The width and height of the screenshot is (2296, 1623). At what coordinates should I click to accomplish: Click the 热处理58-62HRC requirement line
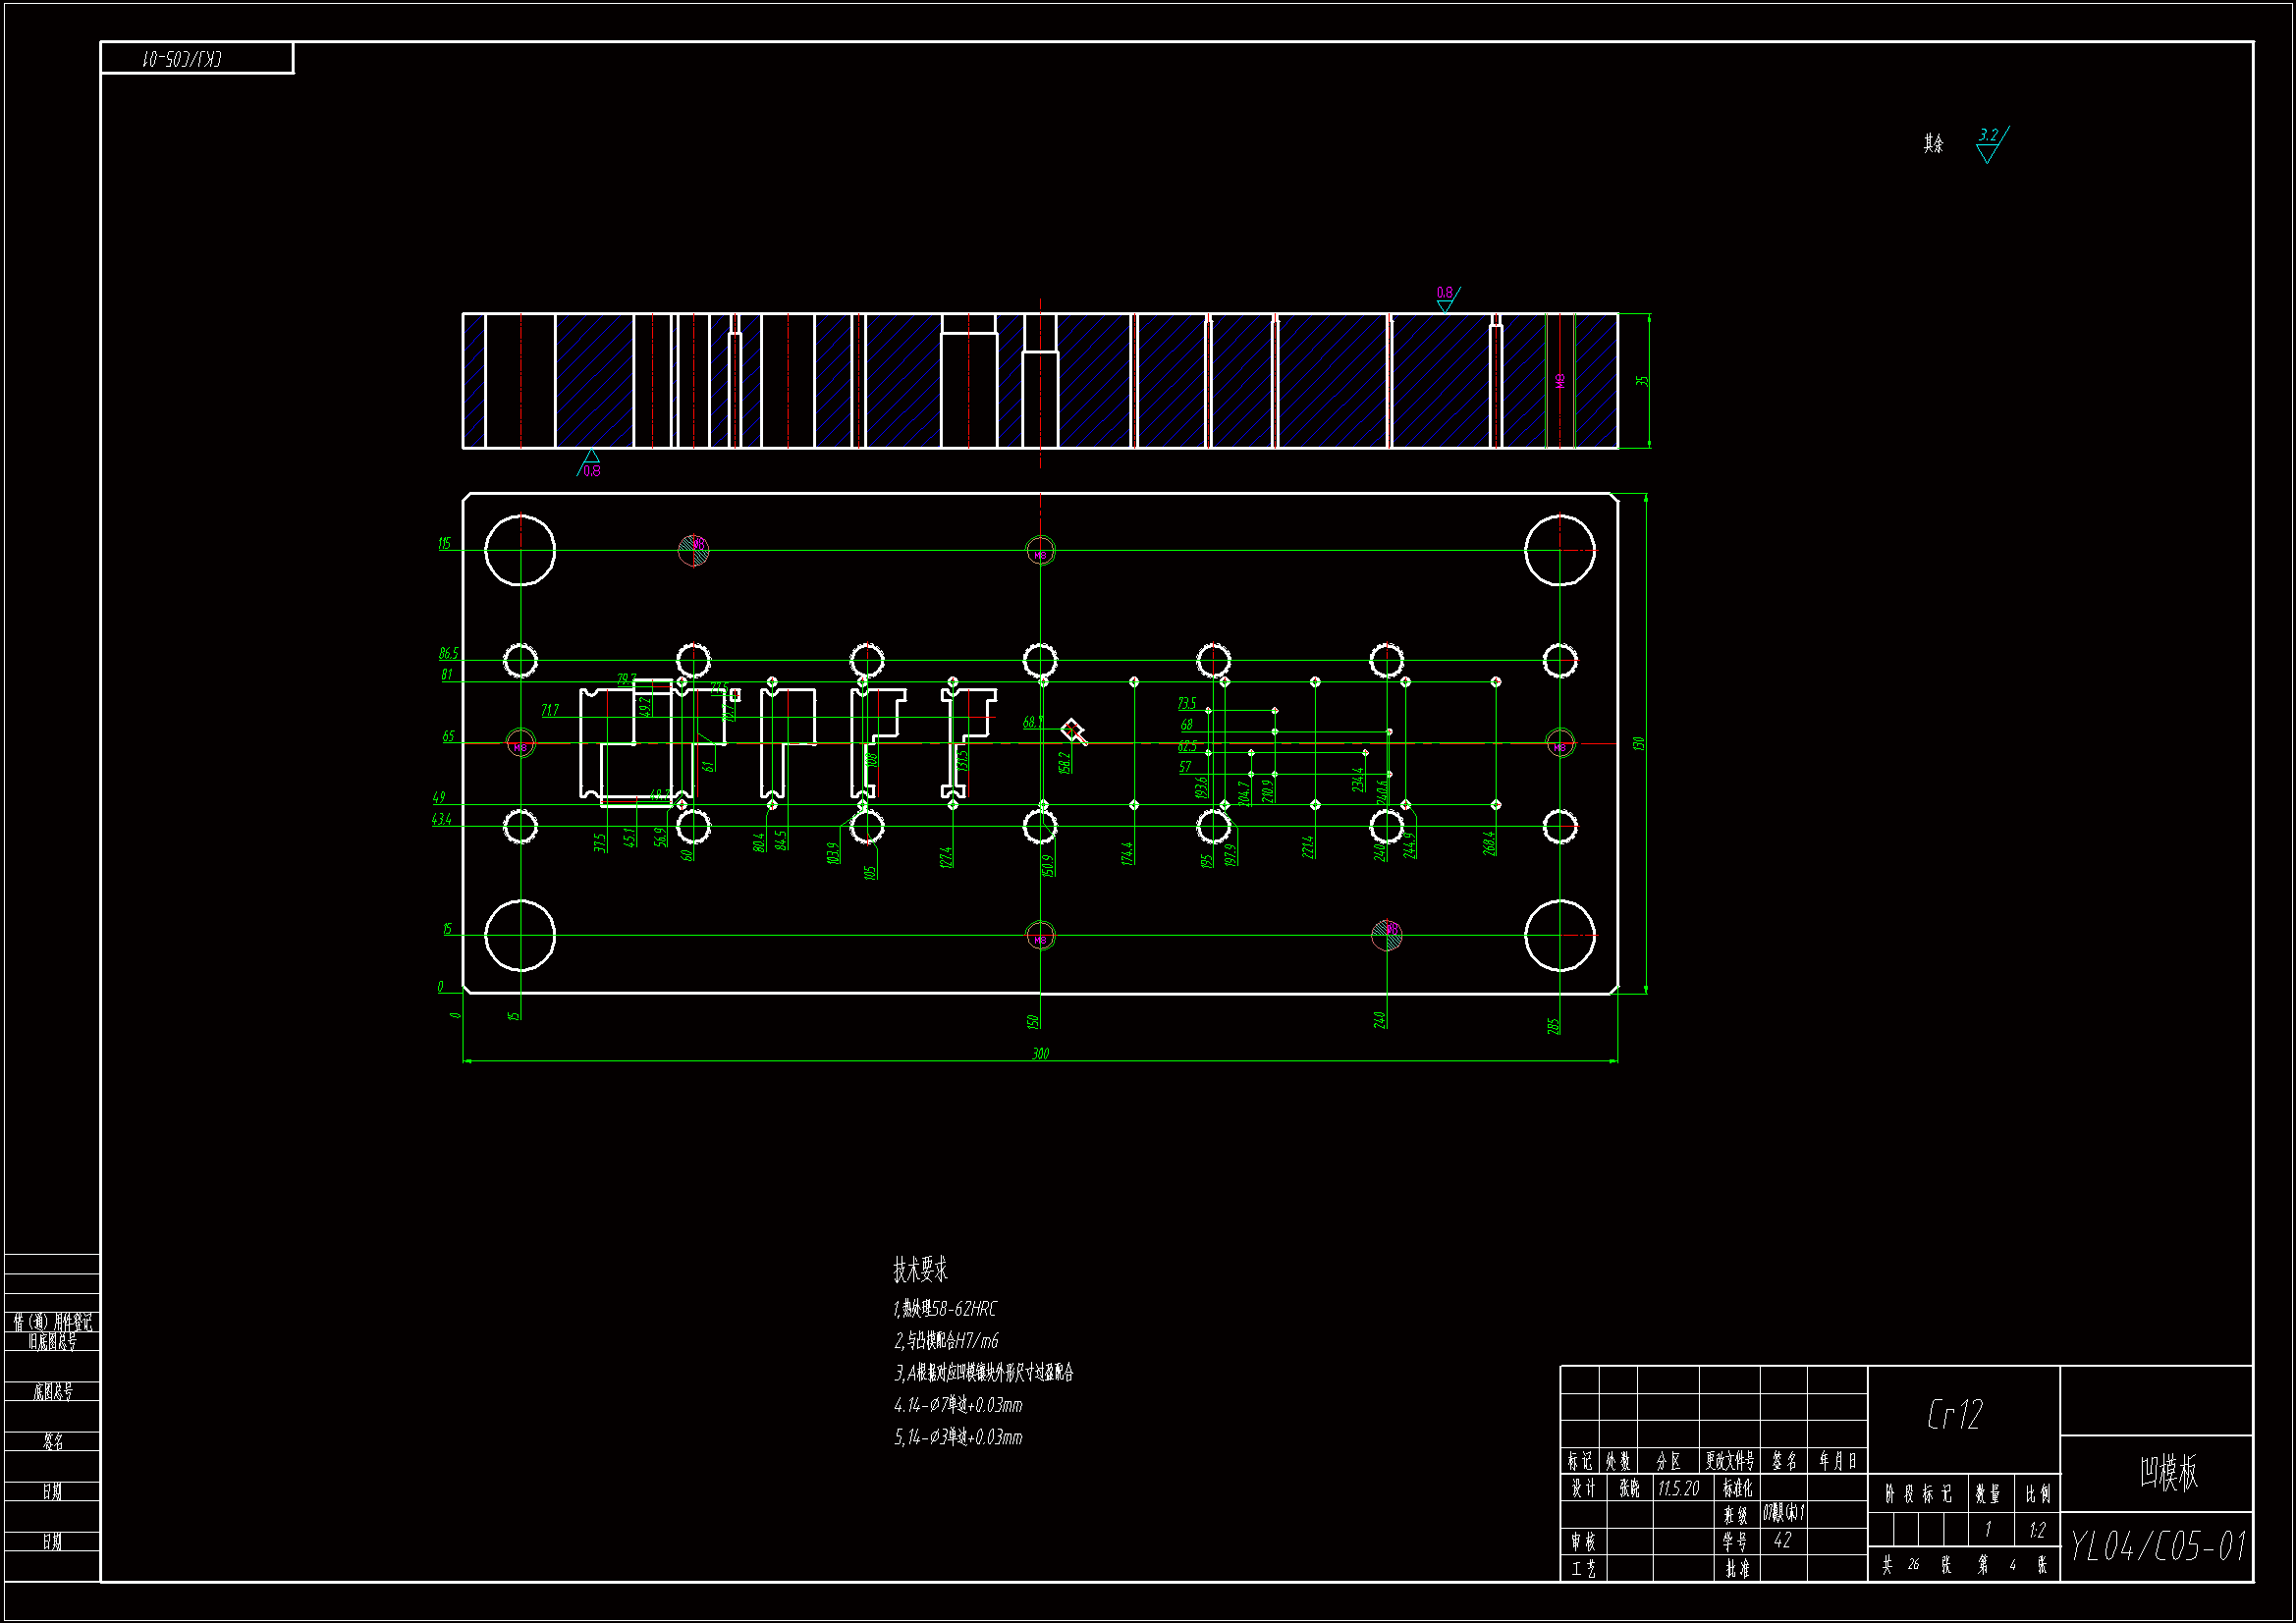coord(945,1309)
